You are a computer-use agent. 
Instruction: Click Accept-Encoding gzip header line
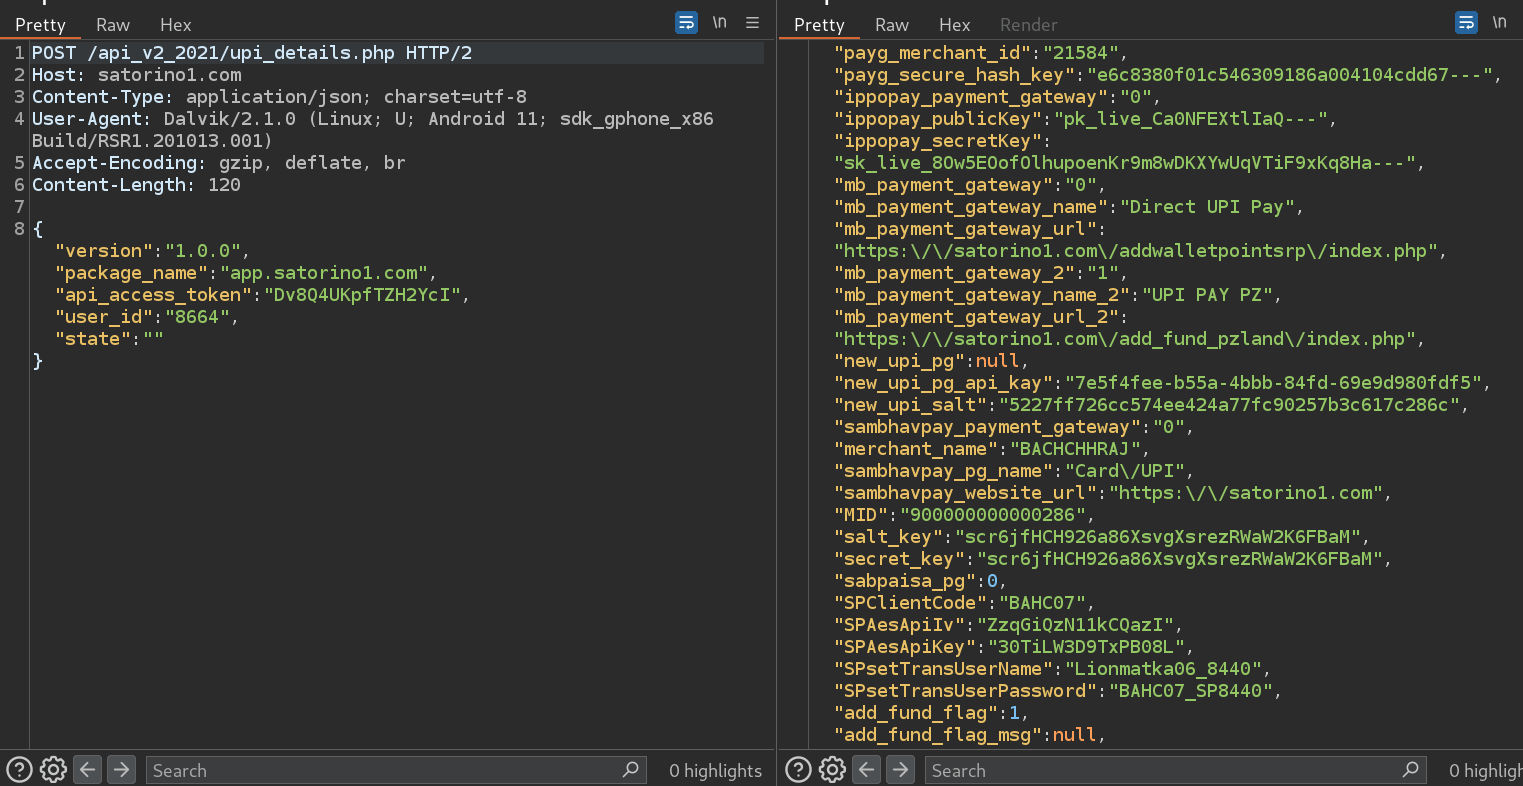219,163
